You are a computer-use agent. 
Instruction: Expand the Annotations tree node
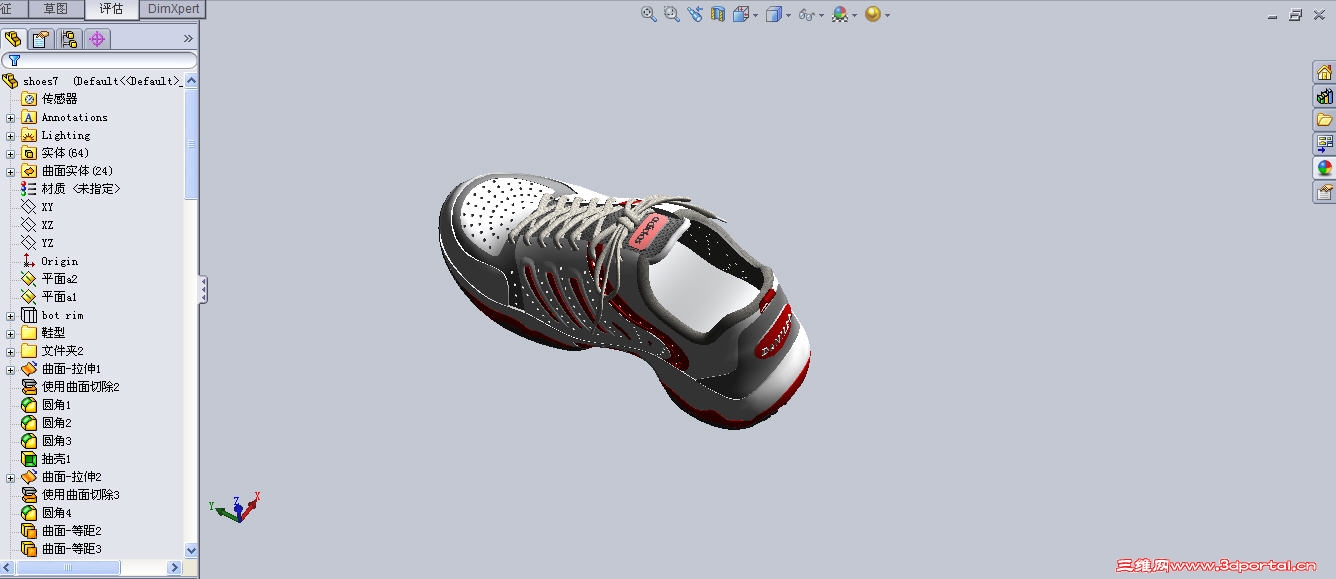(x=11, y=117)
